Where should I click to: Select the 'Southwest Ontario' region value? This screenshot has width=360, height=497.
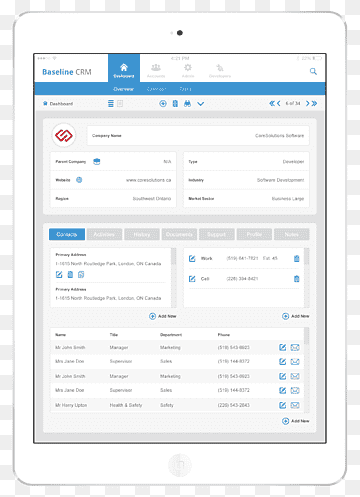click(152, 199)
